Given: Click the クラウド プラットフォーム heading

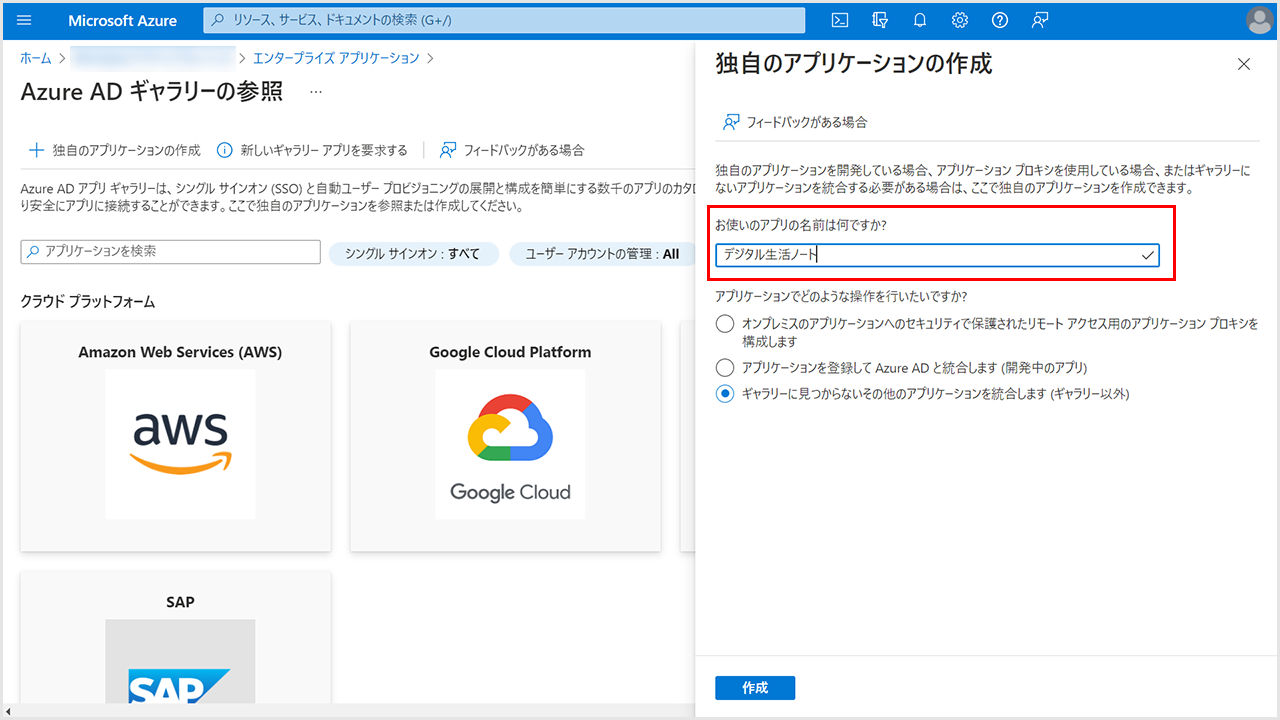Looking at the screenshot, I should [88, 302].
